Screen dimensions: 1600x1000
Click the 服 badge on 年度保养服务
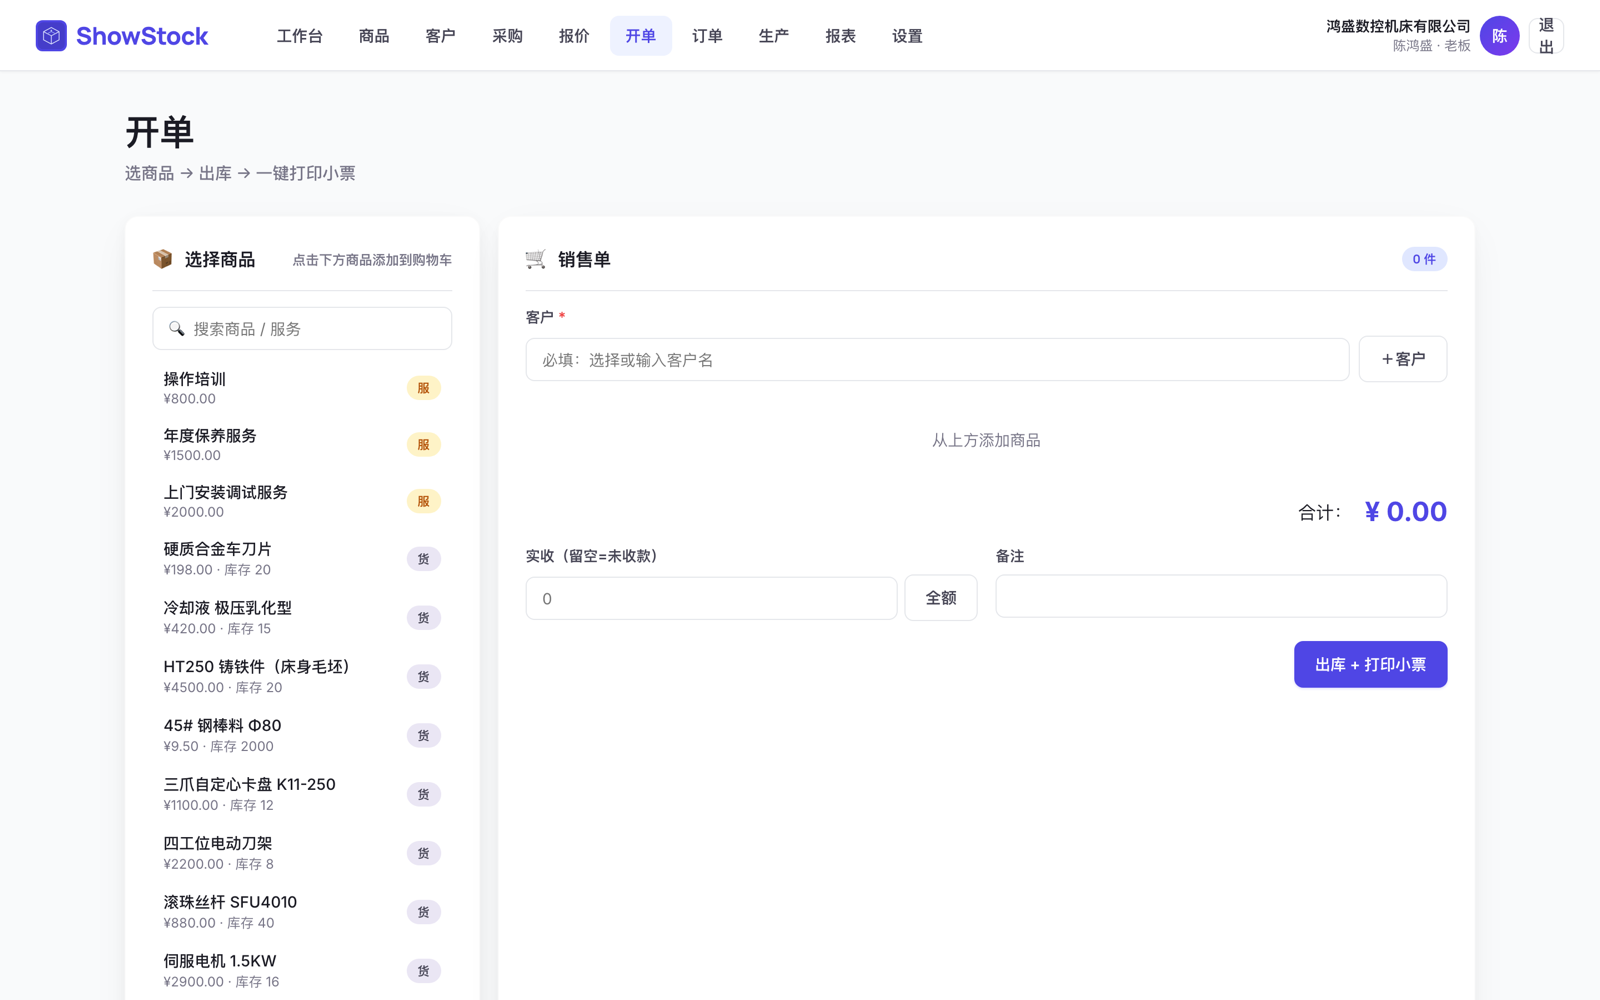pos(424,445)
